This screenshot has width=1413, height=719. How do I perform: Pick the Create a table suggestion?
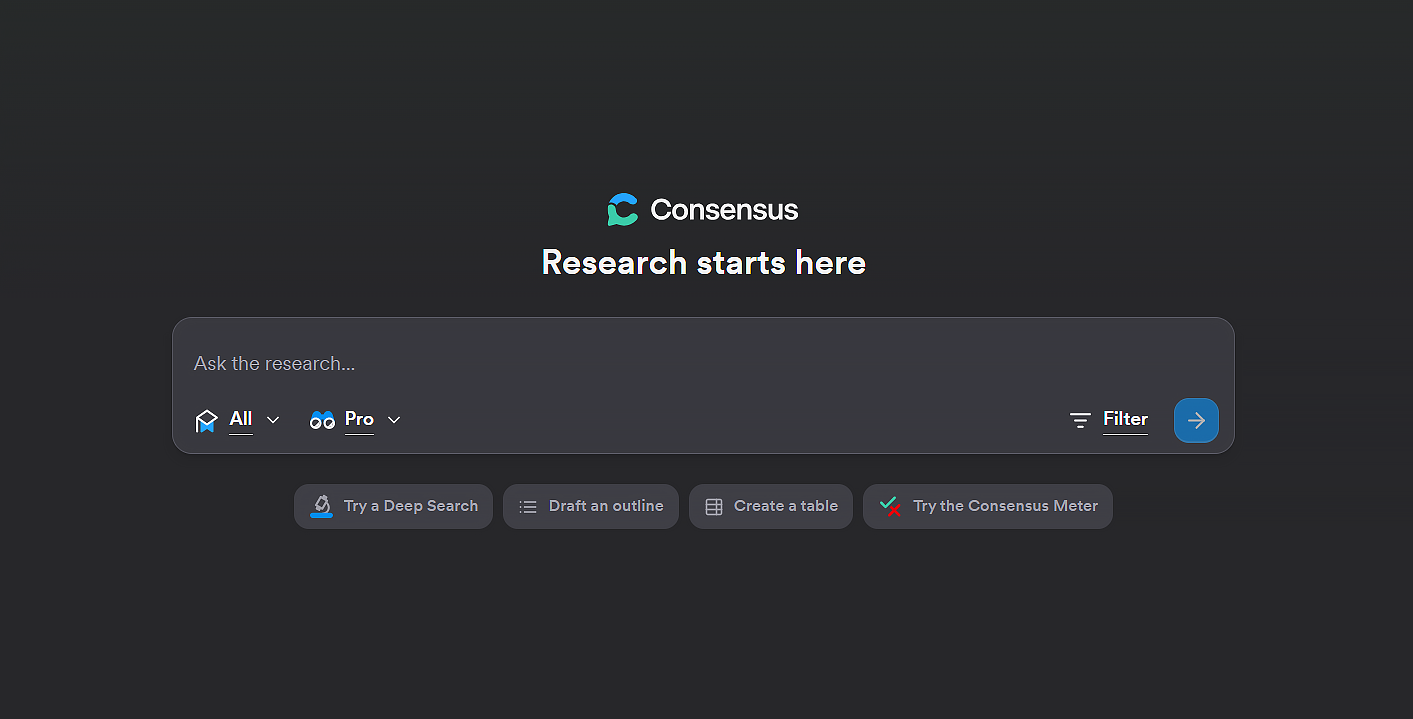(x=786, y=506)
